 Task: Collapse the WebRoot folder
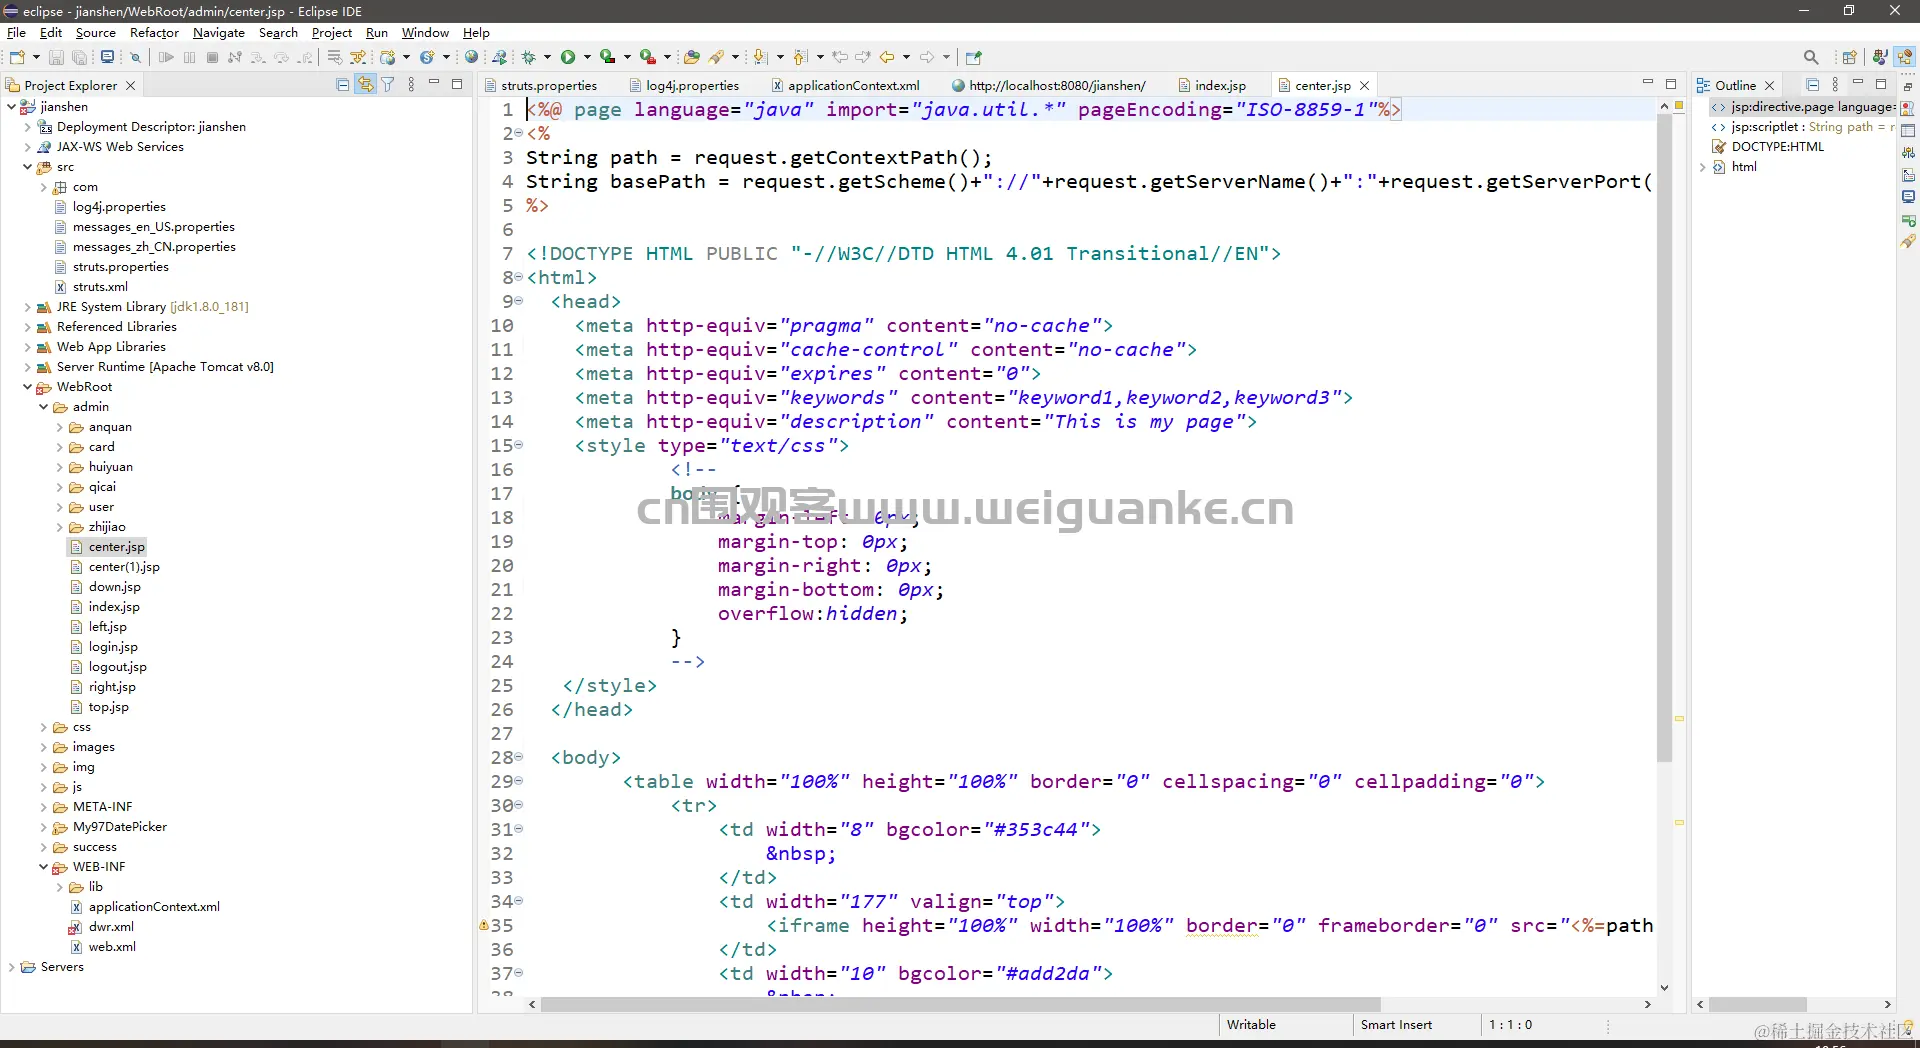(27, 387)
